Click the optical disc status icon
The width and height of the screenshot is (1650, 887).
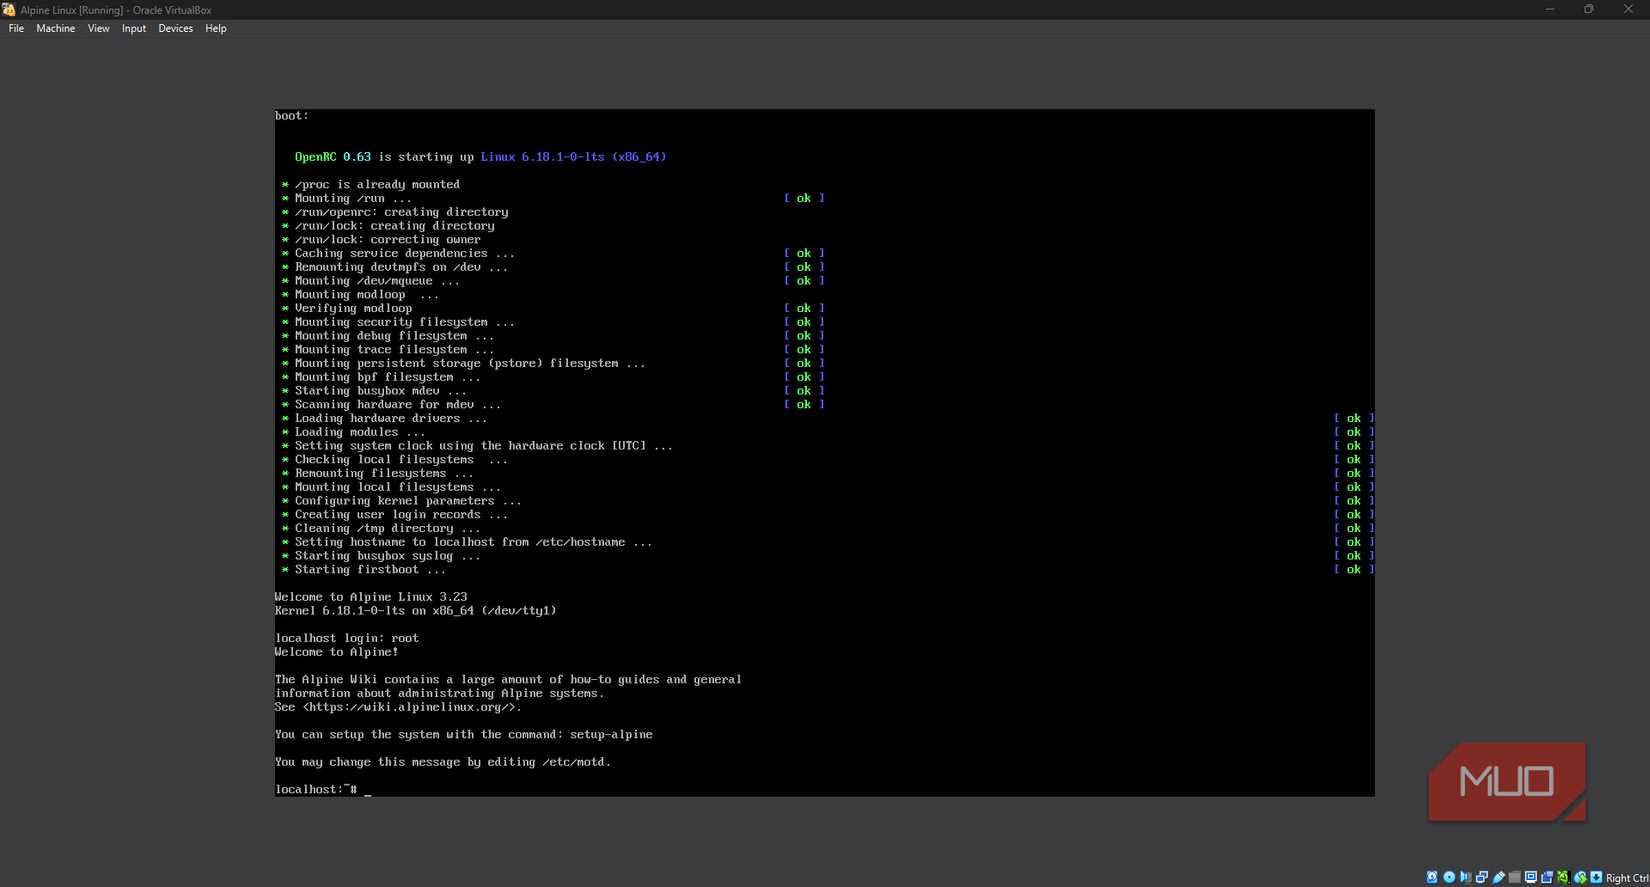tap(1449, 877)
